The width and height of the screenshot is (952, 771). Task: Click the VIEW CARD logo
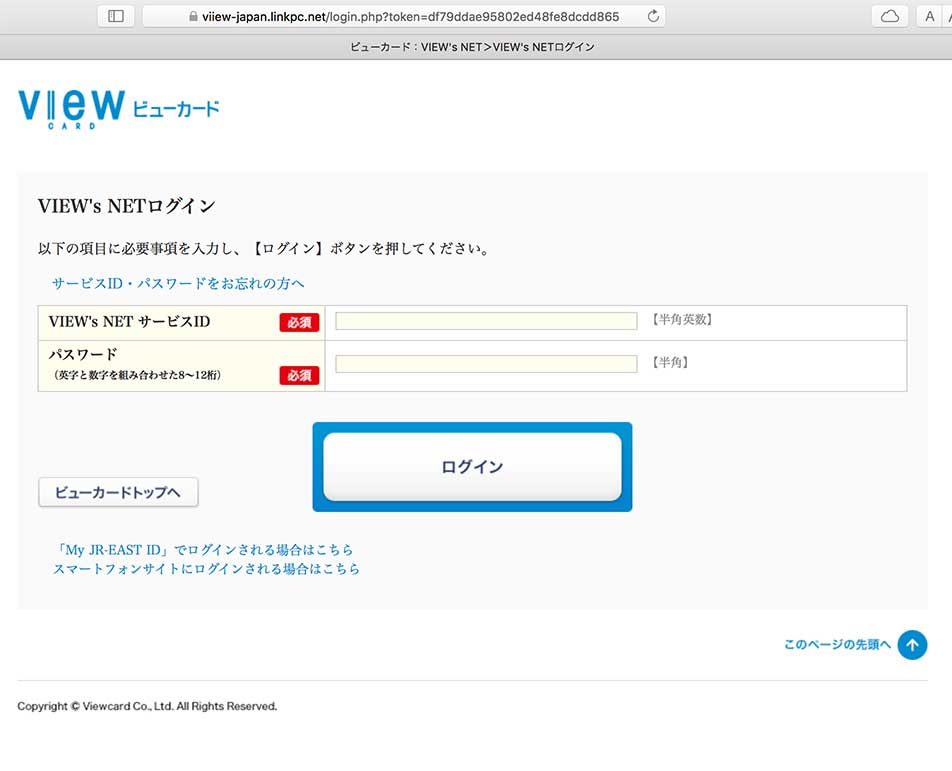tap(118, 109)
